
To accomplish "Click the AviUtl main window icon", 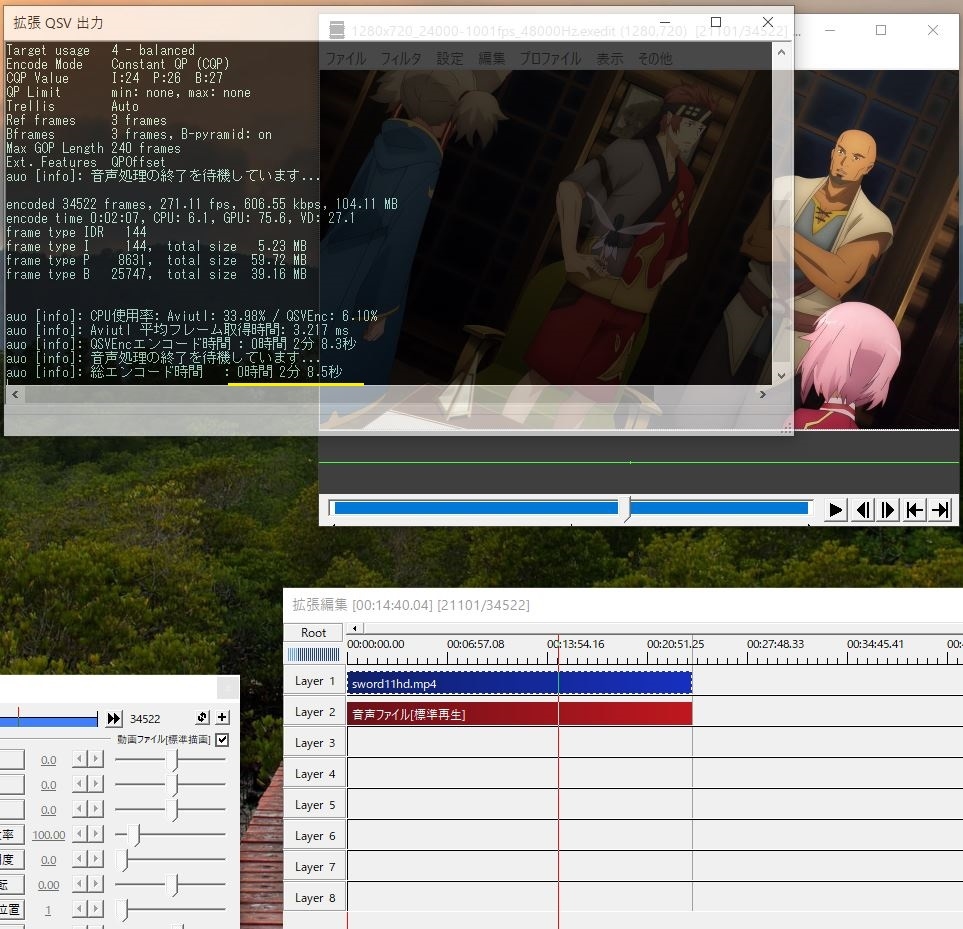I will point(337,29).
